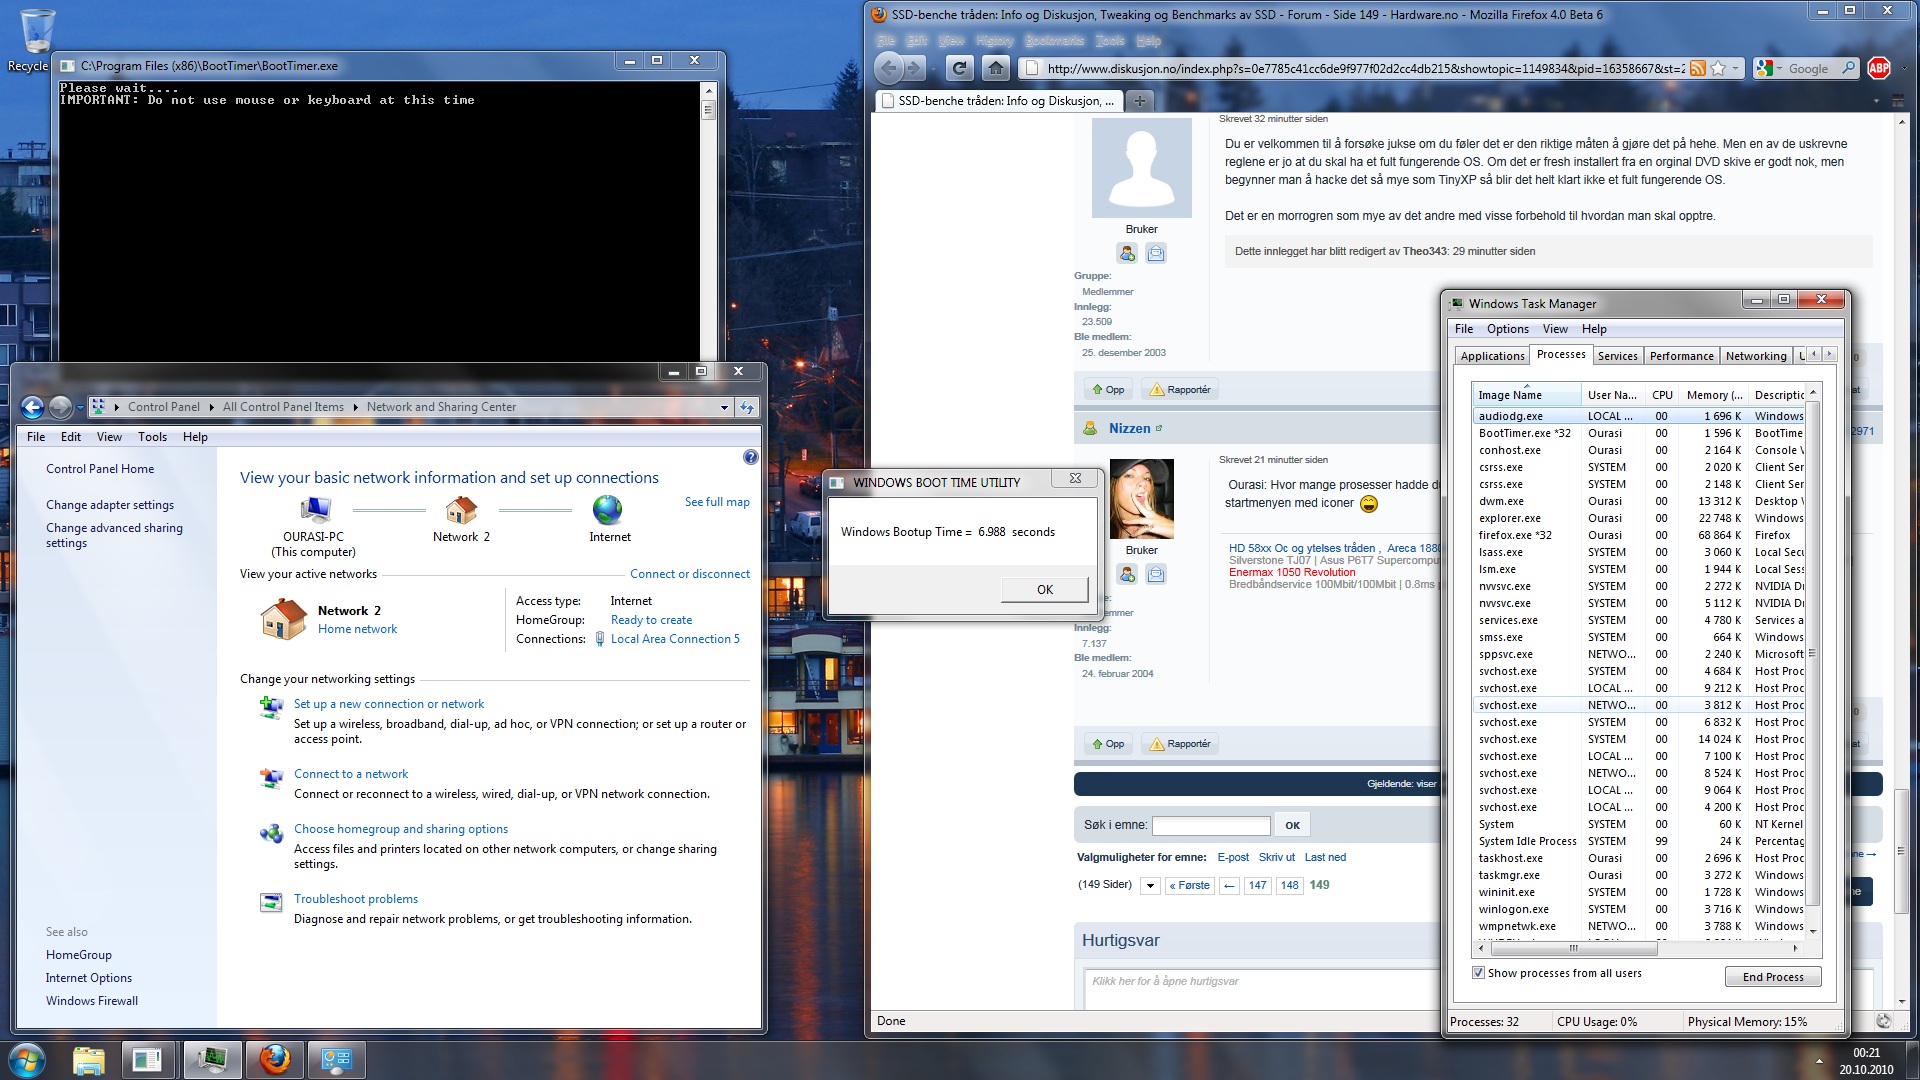Click See full map link

point(717,502)
